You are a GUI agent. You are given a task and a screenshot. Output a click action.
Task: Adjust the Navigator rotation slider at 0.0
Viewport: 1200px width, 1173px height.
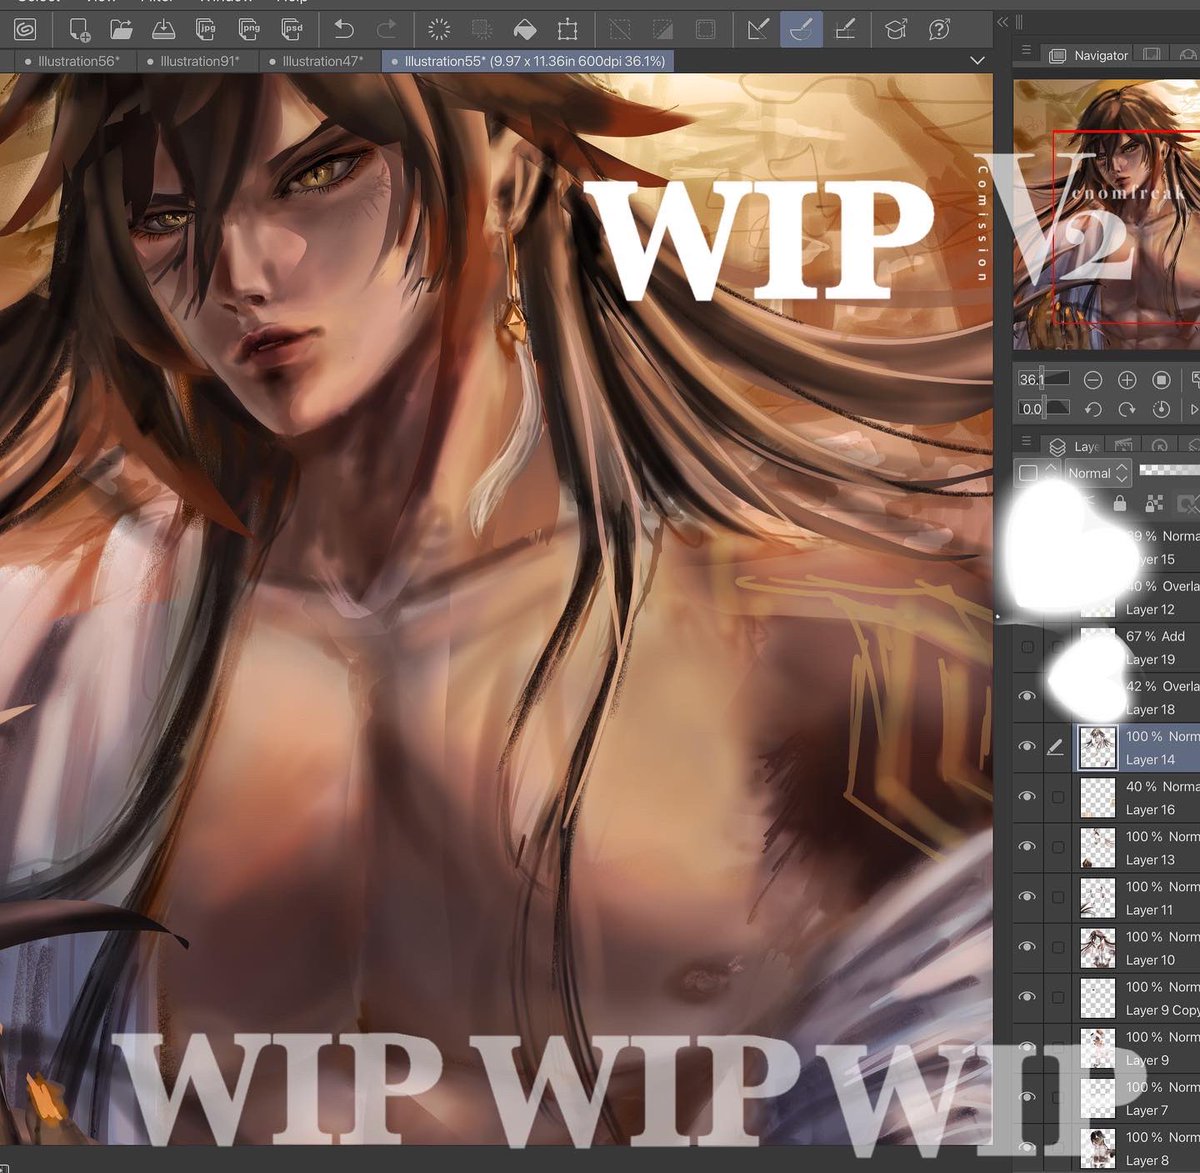coord(1044,408)
